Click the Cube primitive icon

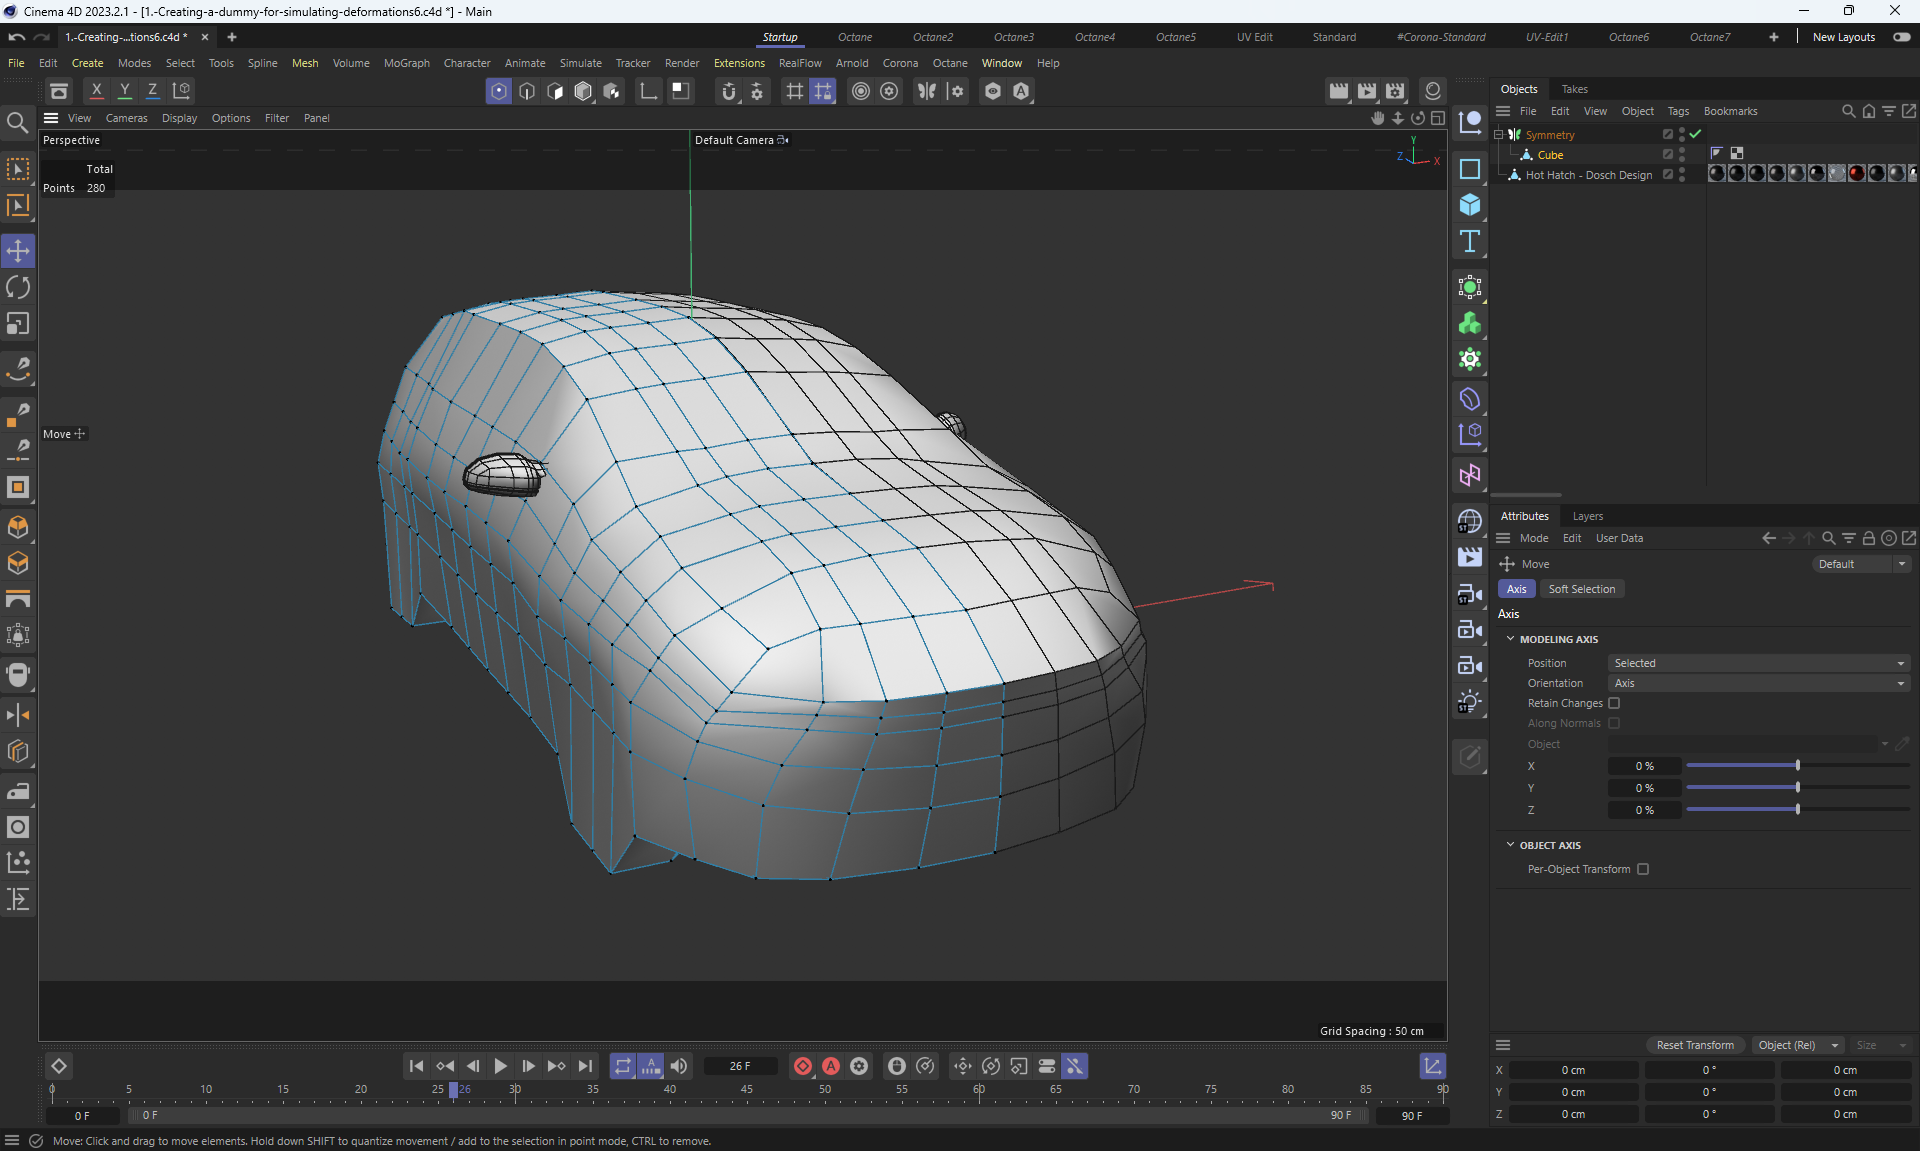click(1470, 205)
